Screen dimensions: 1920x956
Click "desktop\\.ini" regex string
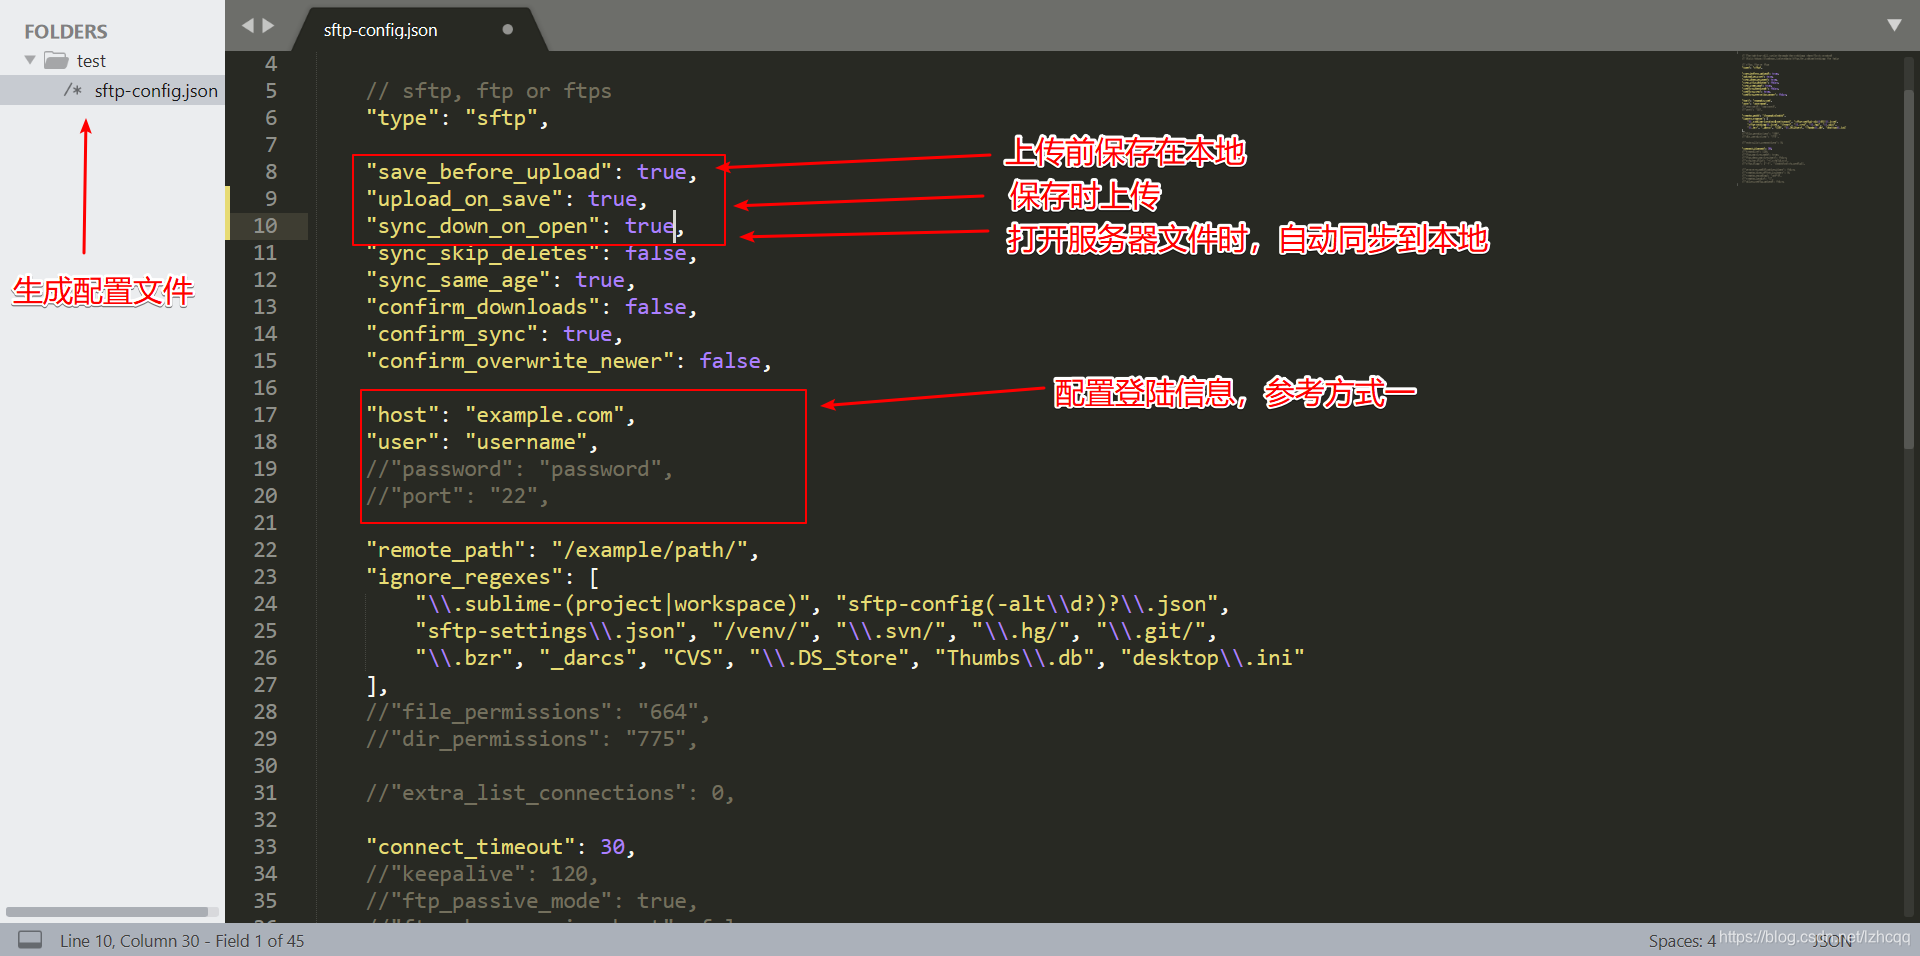[1213, 658]
